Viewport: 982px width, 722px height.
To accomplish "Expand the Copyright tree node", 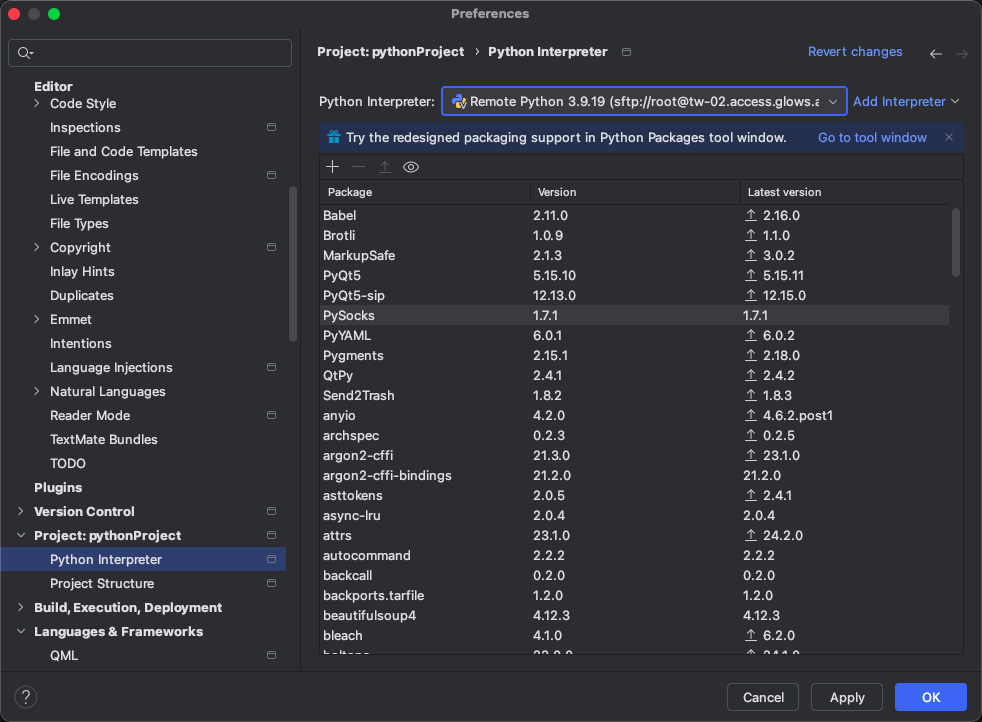I will tap(36, 247).
